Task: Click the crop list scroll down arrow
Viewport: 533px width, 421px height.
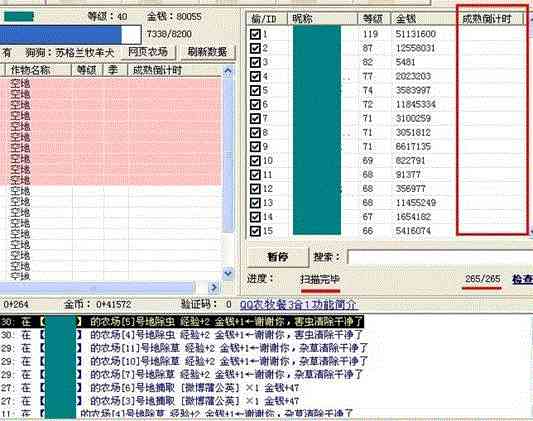Action: [x=228, y=273]
